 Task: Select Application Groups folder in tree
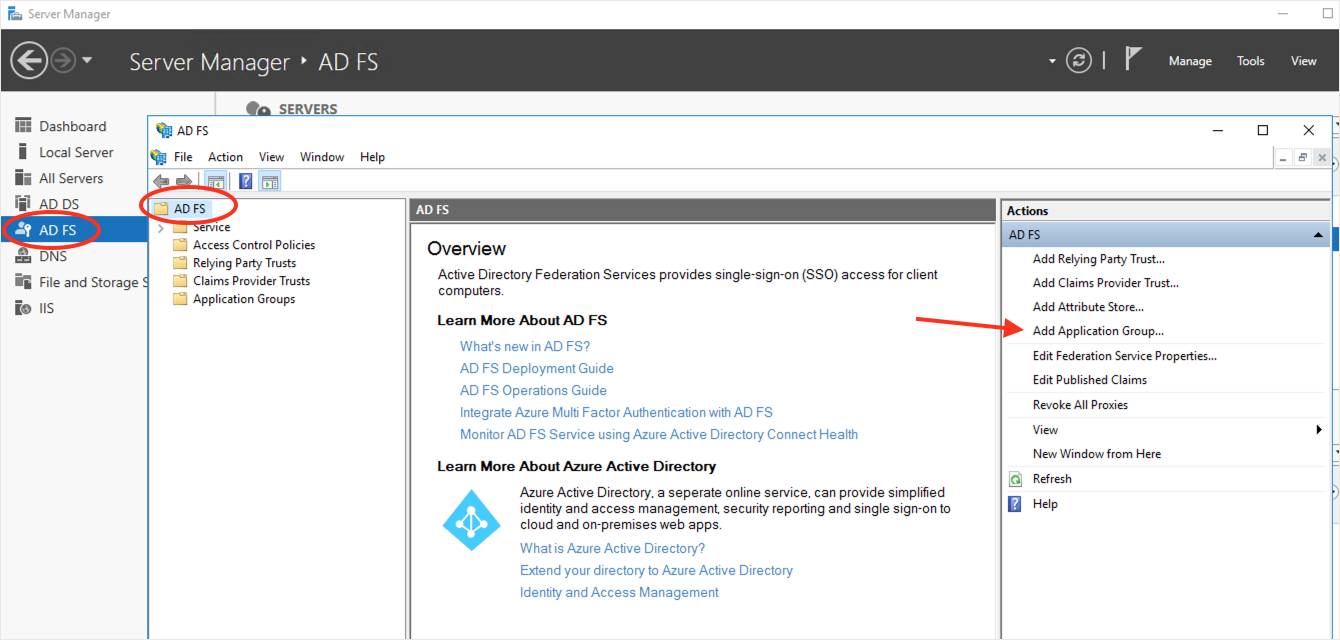tap(244, 299)
